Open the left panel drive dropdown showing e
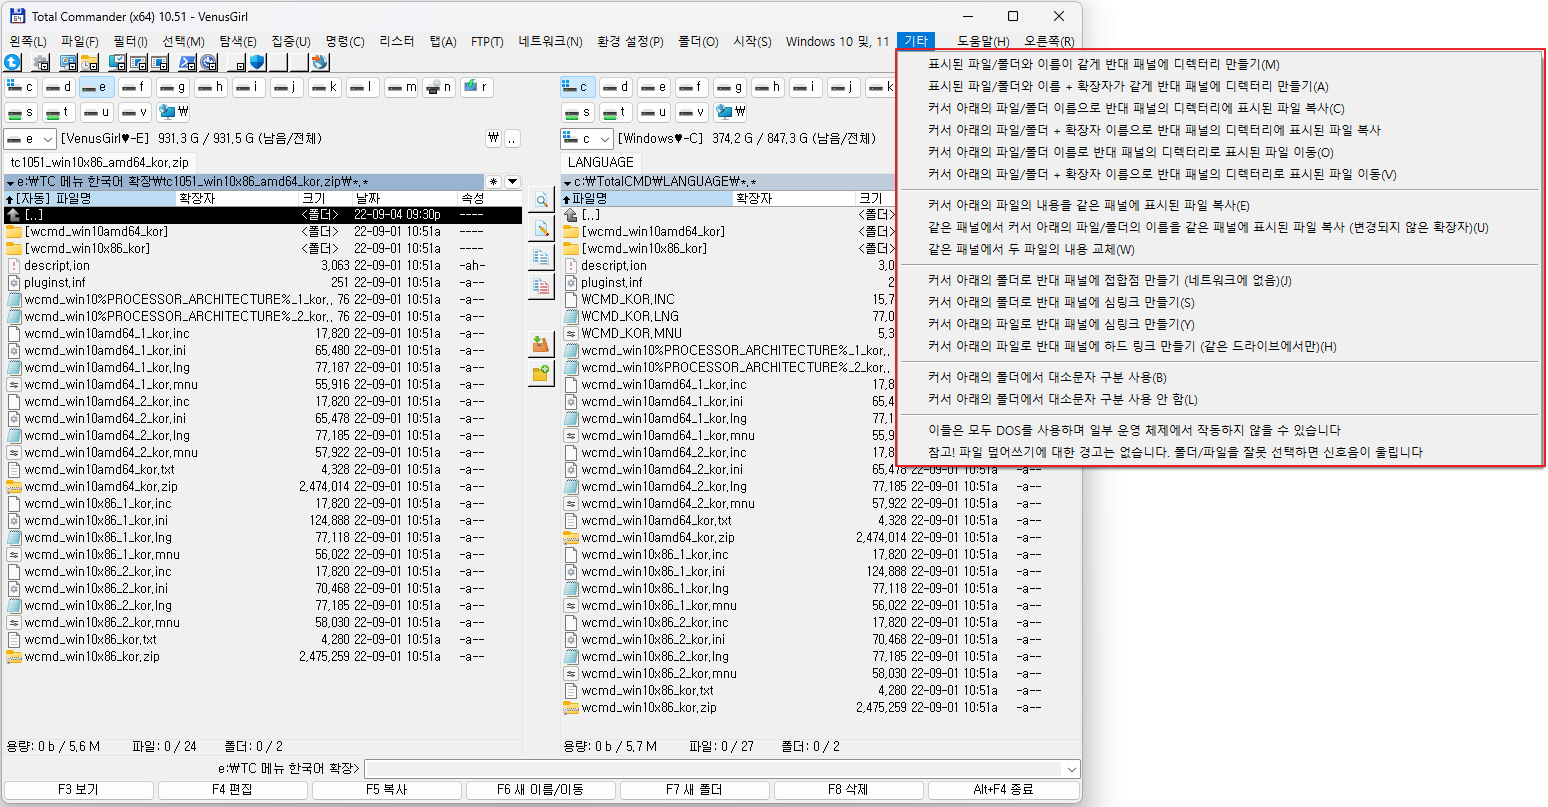This screenshot has height=807, width=1548. (29, 139)
